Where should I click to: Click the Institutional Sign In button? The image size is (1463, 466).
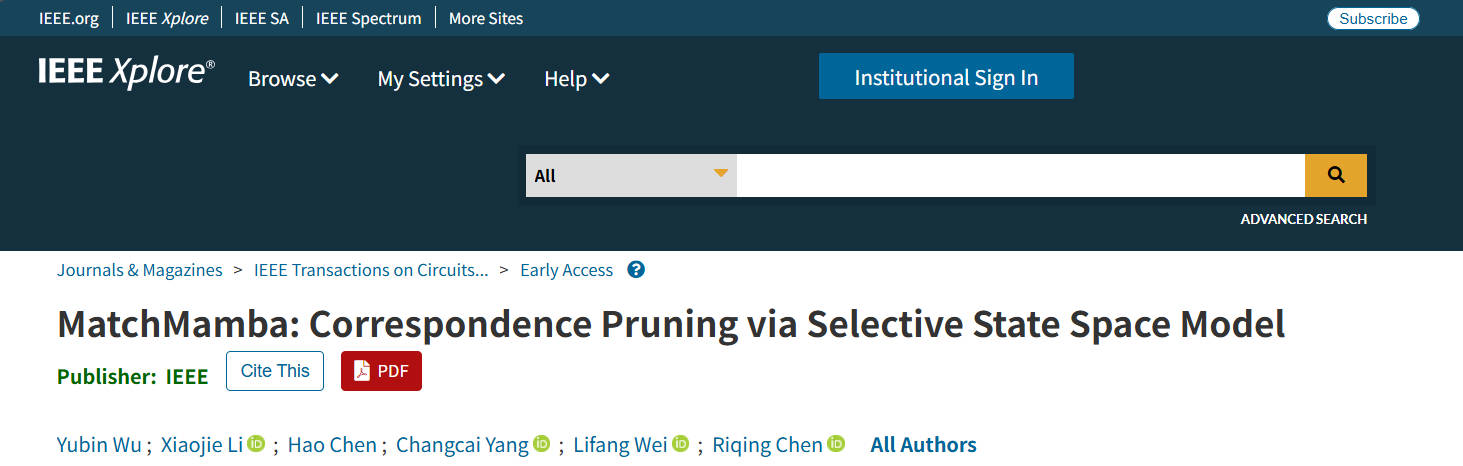pos(946,77)
